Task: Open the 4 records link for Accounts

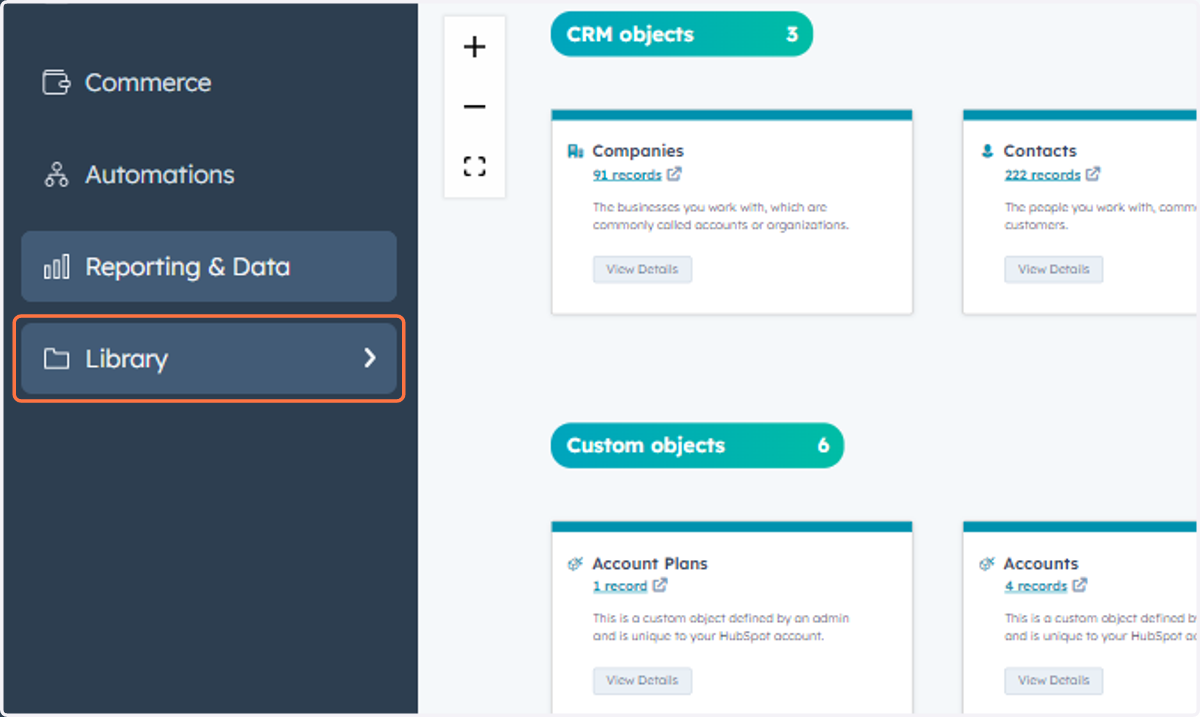Action: point(1036,587)
